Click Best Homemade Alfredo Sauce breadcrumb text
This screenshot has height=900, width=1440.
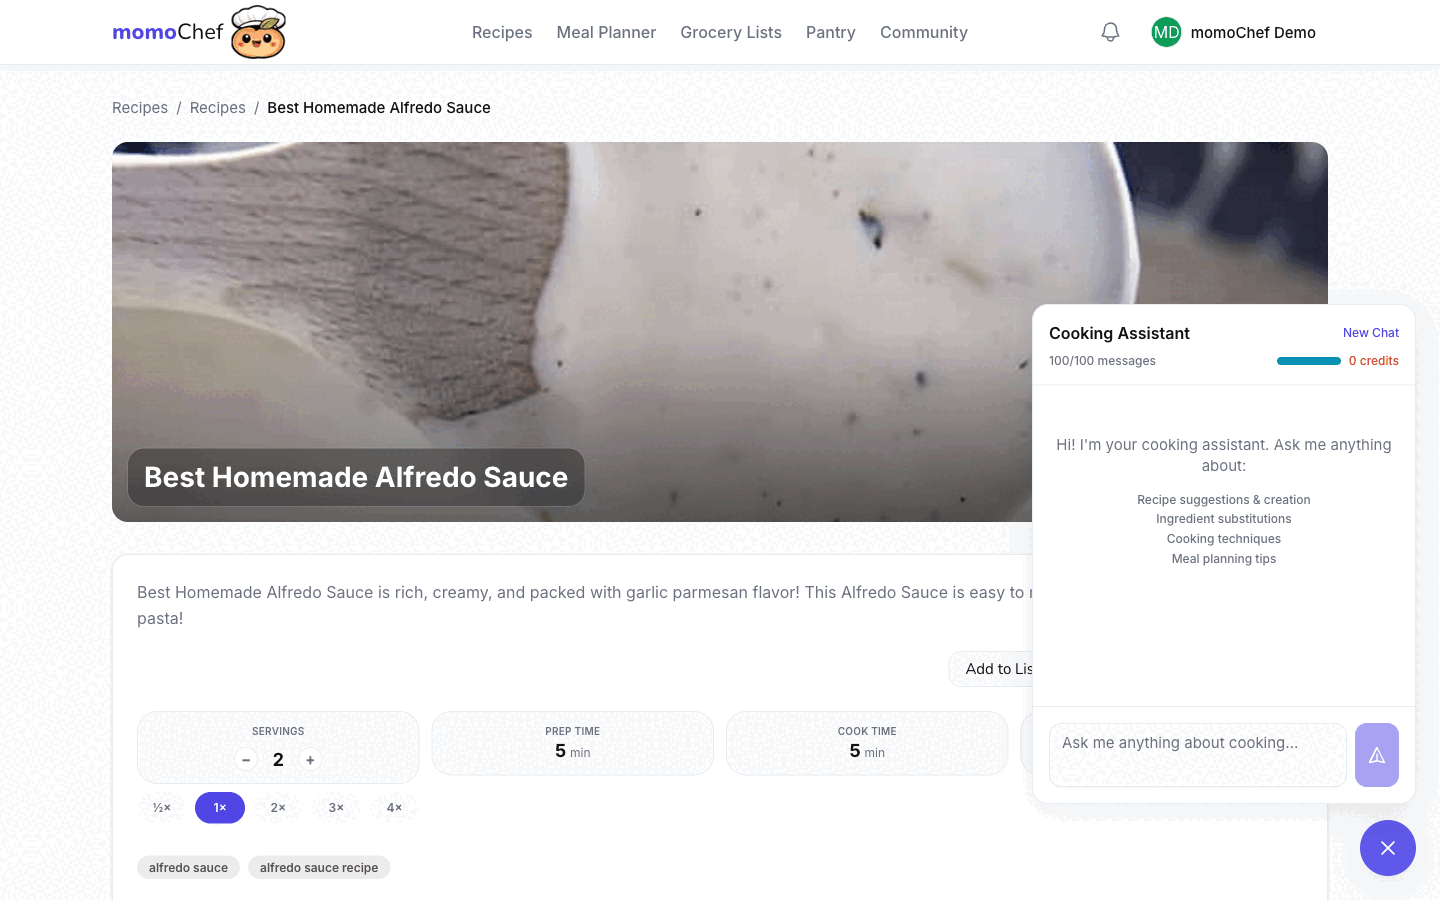click(x=379, y=108)
